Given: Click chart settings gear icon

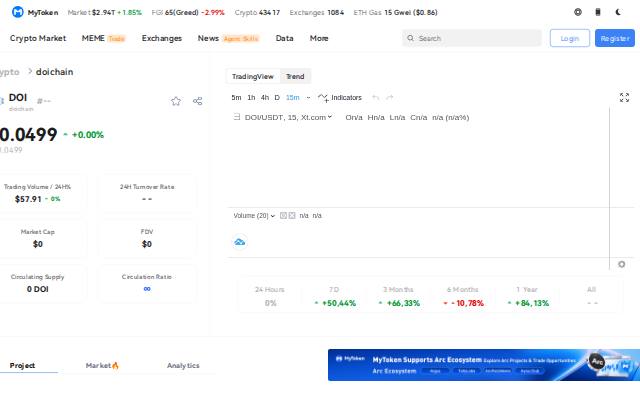Looking at the screenshot, I should pos(622,264).
